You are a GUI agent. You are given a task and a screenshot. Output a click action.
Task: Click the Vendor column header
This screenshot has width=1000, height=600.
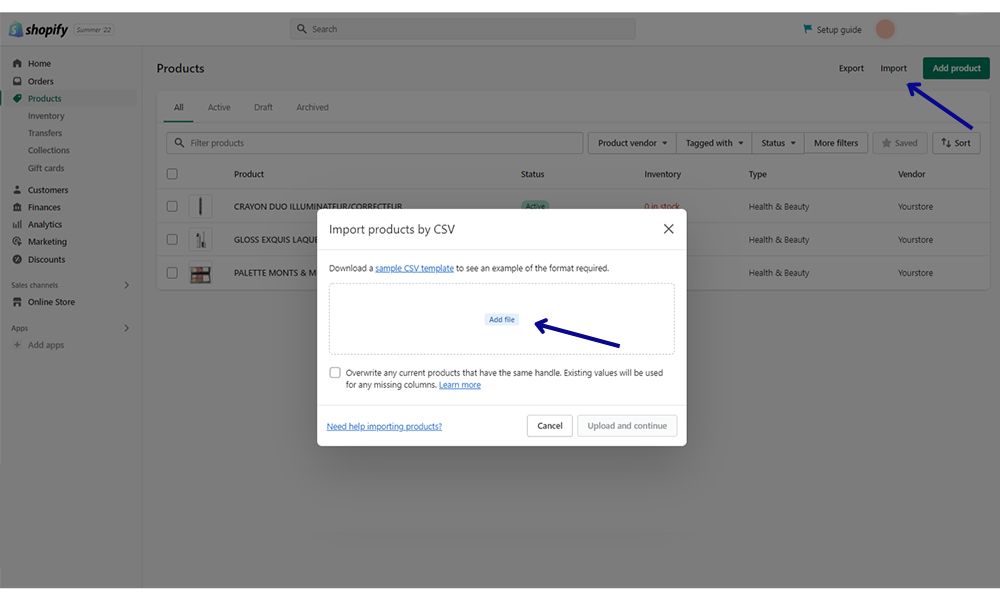point(911,173)
